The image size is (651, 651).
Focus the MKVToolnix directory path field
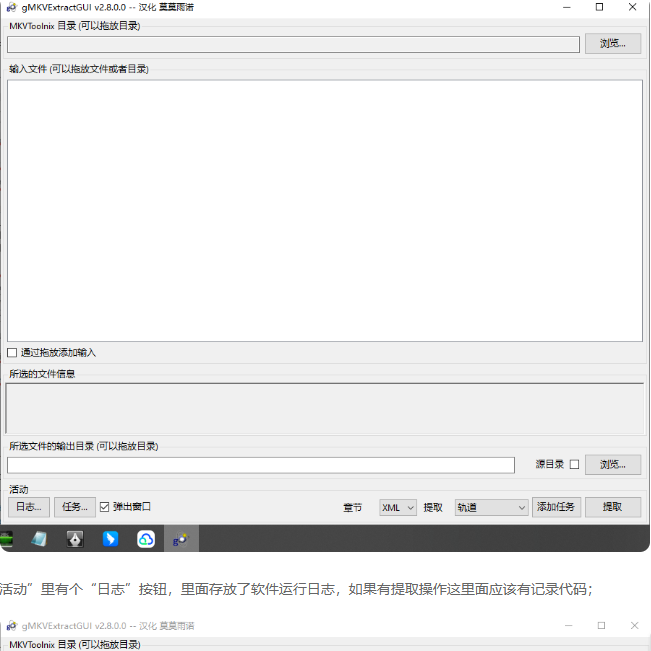point(293,44)
